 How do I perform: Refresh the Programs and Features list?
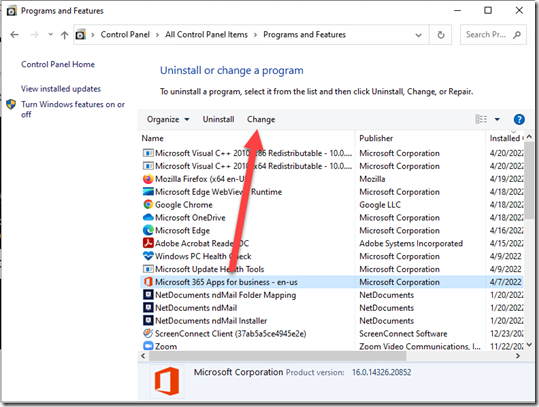tap(441, 35)
